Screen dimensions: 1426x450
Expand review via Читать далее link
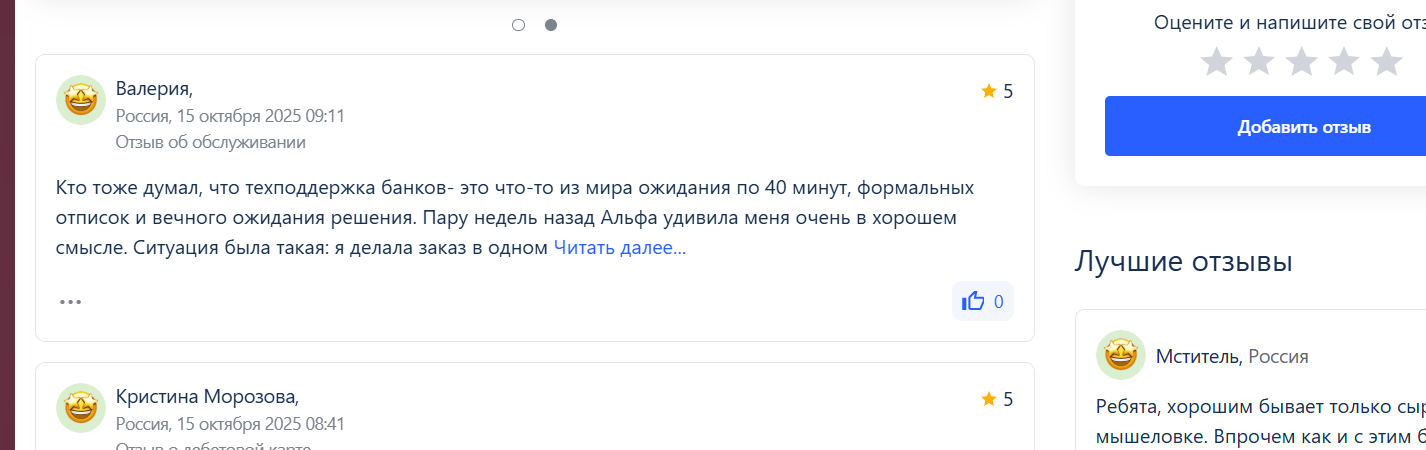[x=620, y=248]
